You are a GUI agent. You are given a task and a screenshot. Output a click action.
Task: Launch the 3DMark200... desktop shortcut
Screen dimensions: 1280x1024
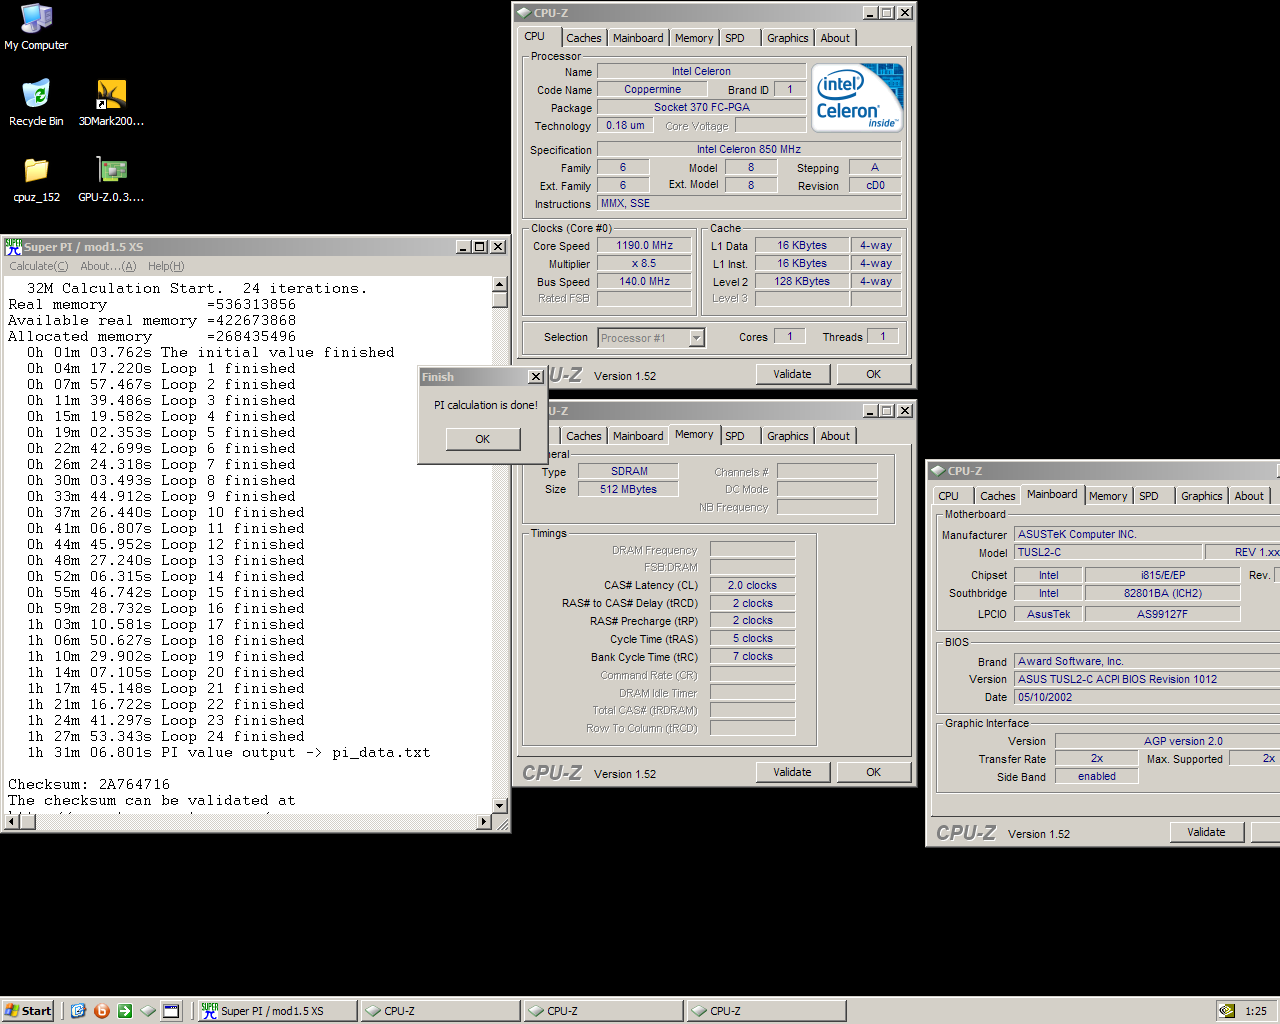click(x=111, y=103)
